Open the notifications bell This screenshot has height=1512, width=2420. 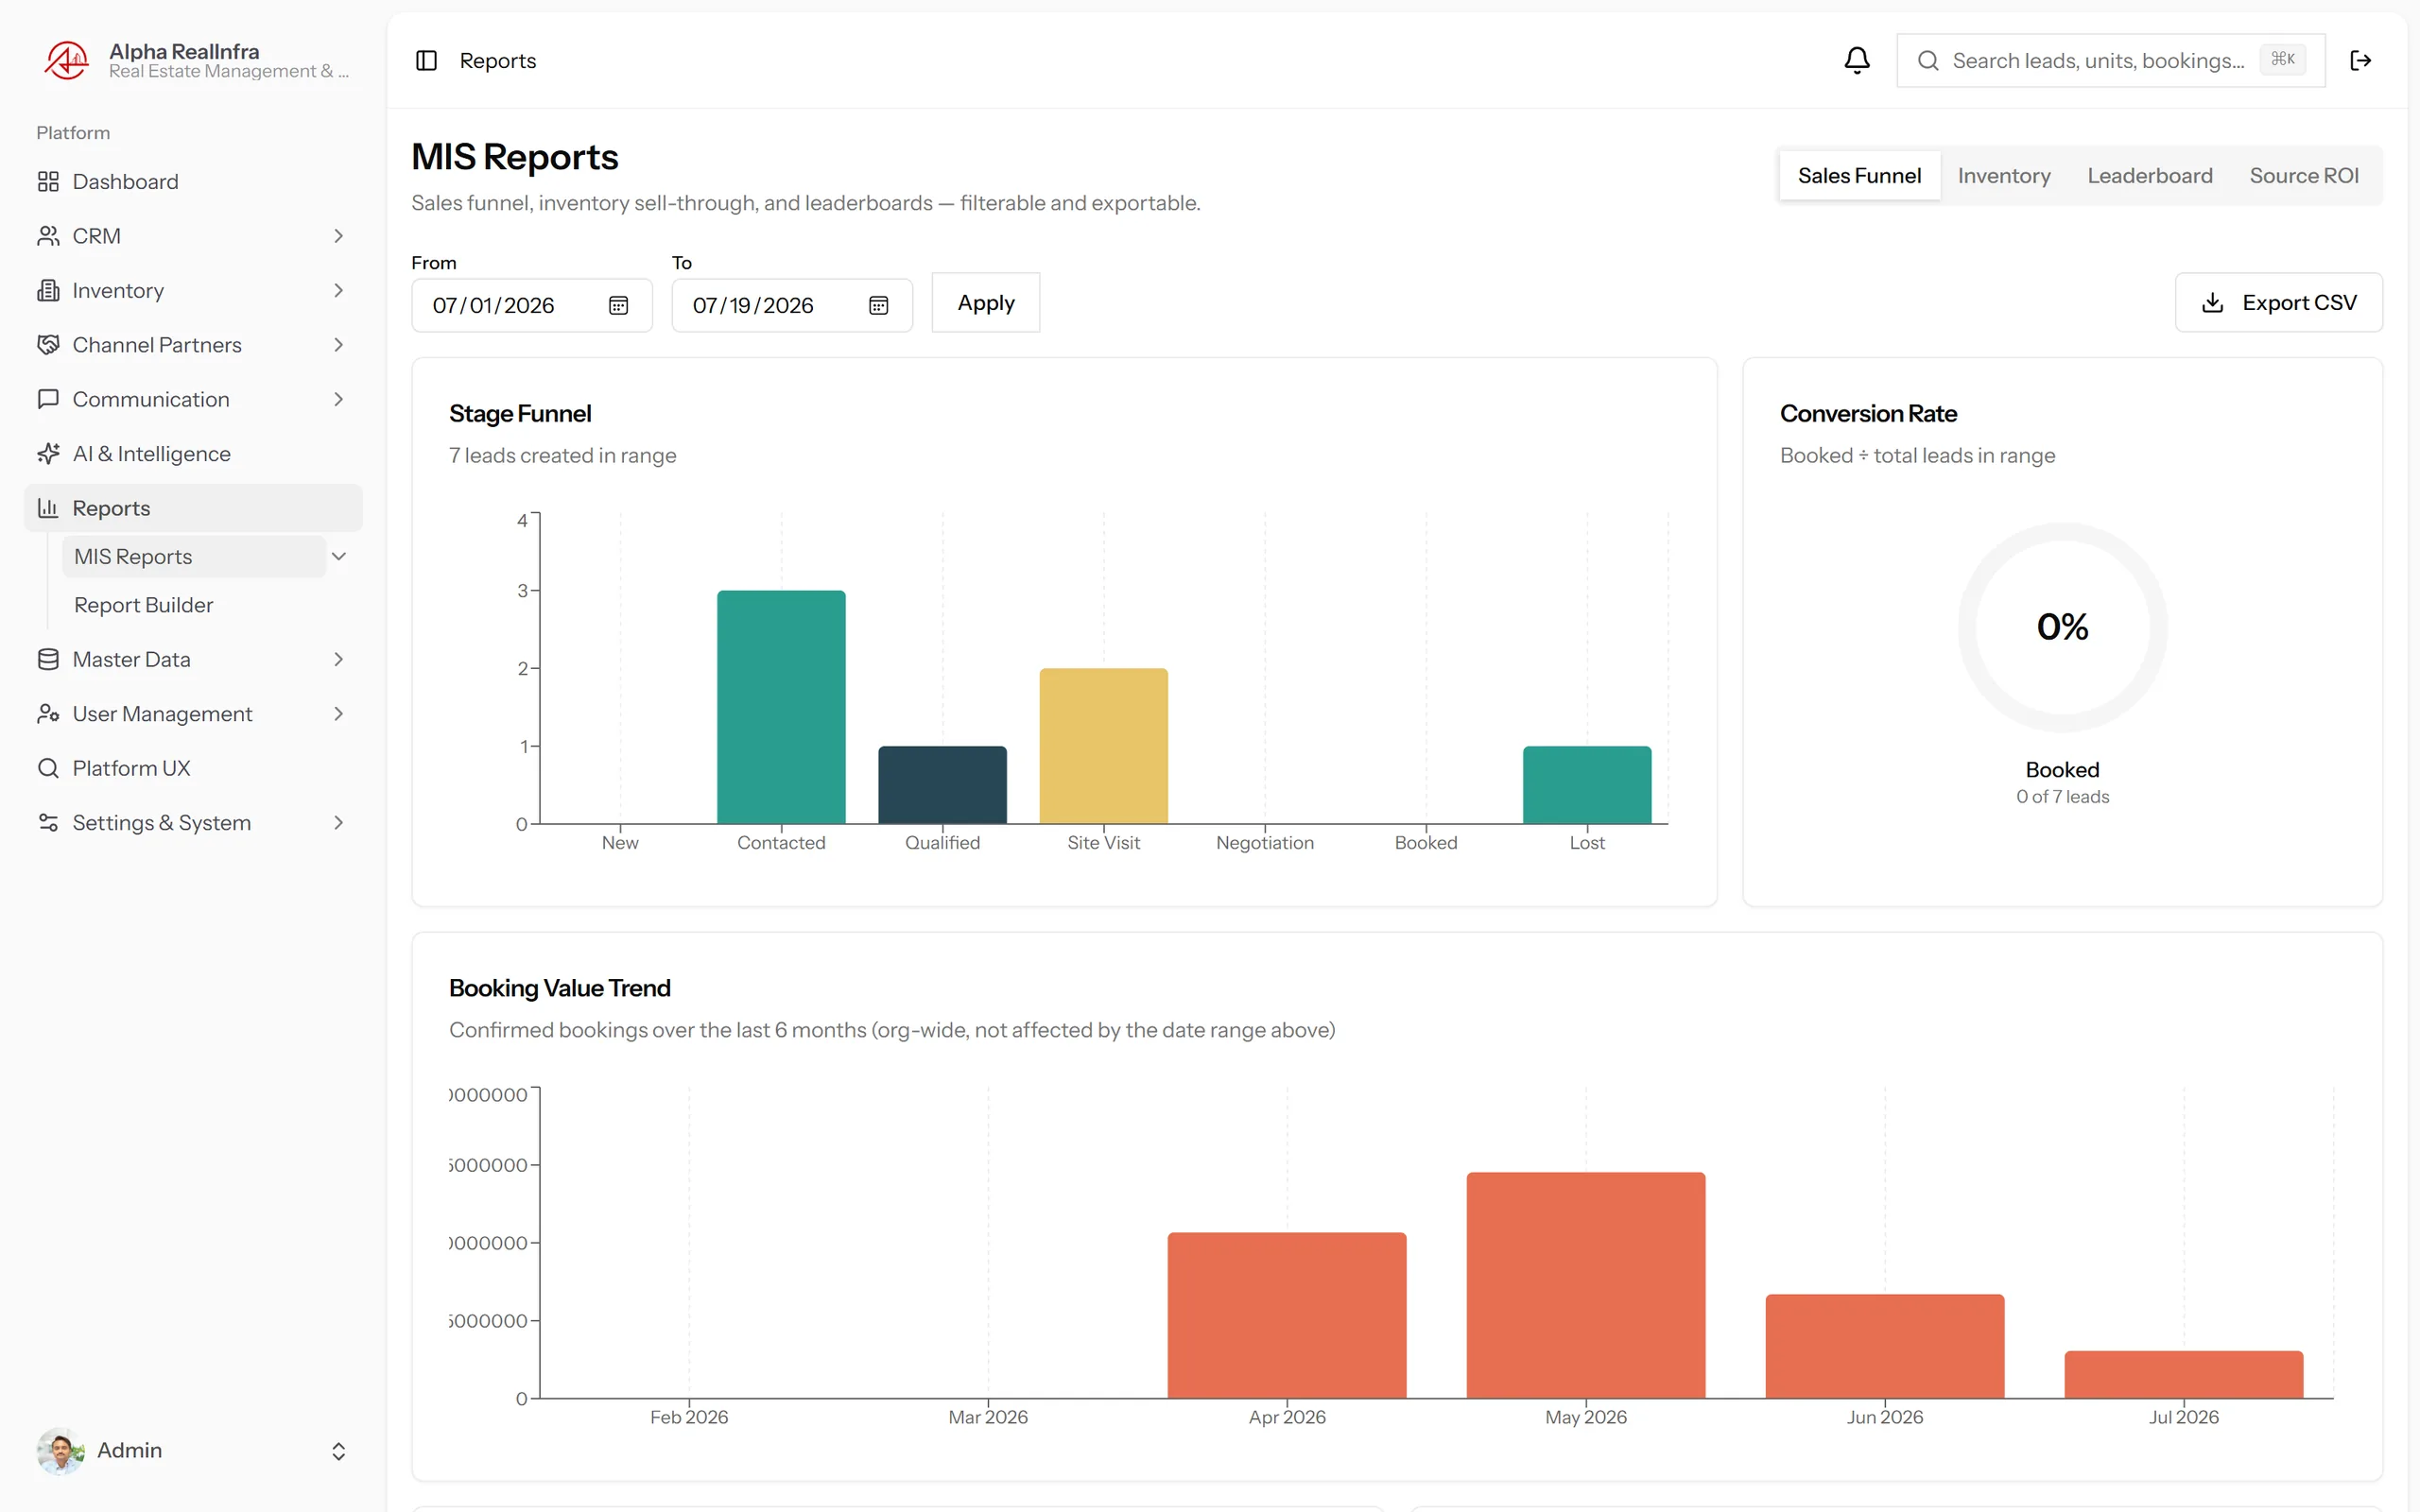[1856, 61]
